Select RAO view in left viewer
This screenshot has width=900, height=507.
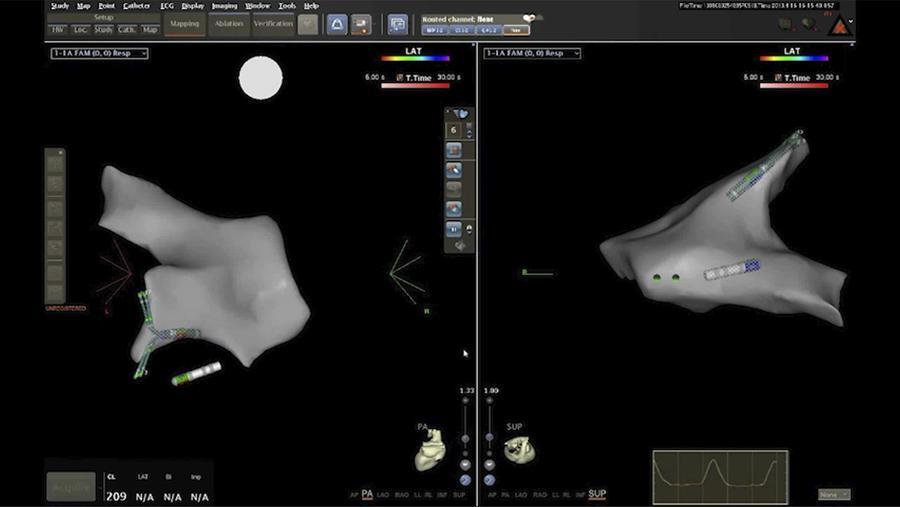[402, 495]
